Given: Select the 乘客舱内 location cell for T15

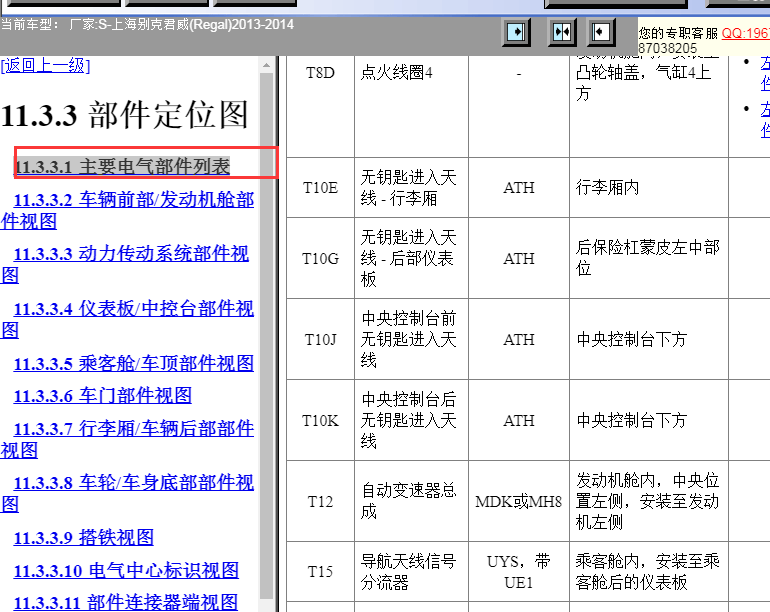Looking at the screenshot, I should click(x=649, y=572).
